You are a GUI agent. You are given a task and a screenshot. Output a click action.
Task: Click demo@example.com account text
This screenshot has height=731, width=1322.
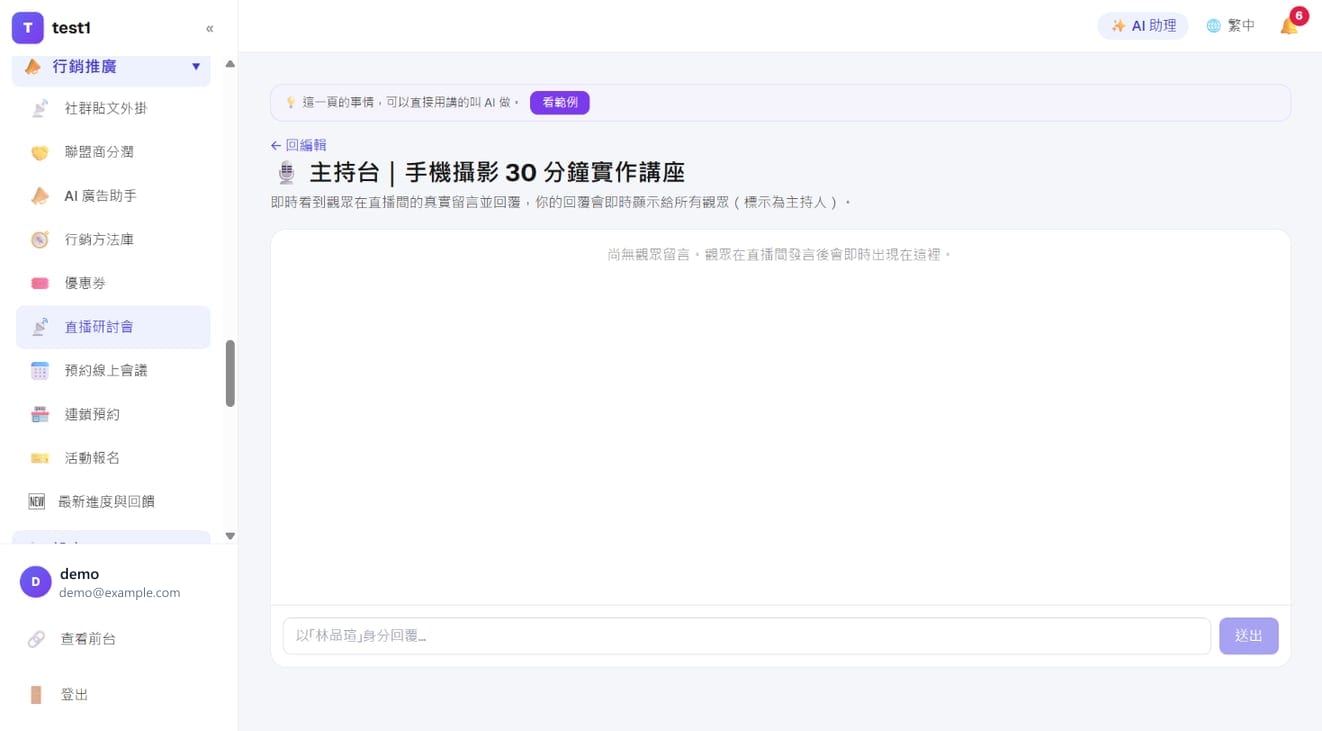[120, 593]
